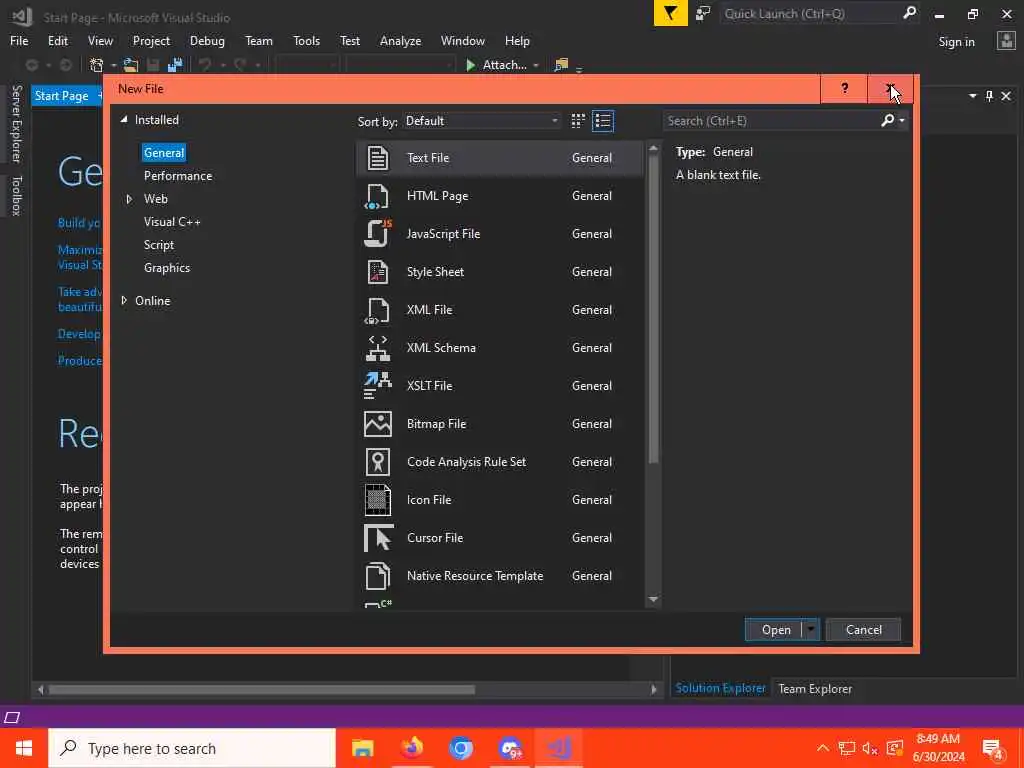Open the Solution Explorer window position dropdown
This screenshot has height=768, width=1024.
click(972, 96)
